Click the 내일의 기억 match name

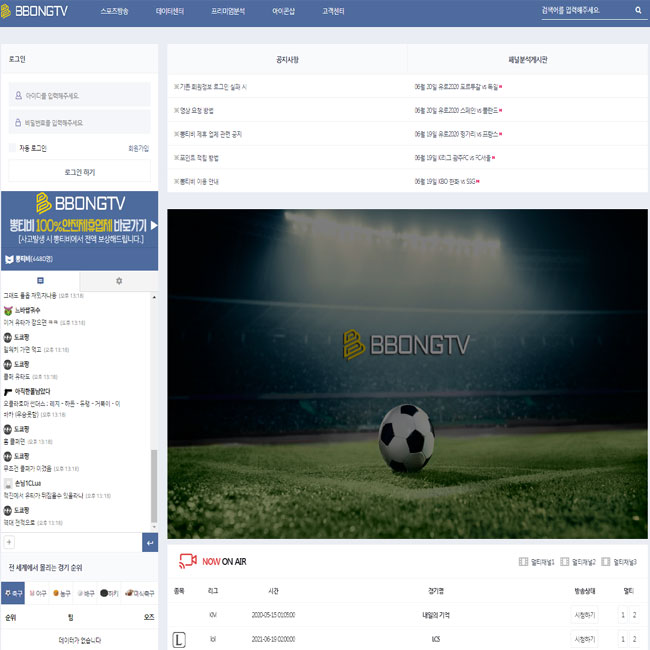pyautogui.click(x=436, y=615)
